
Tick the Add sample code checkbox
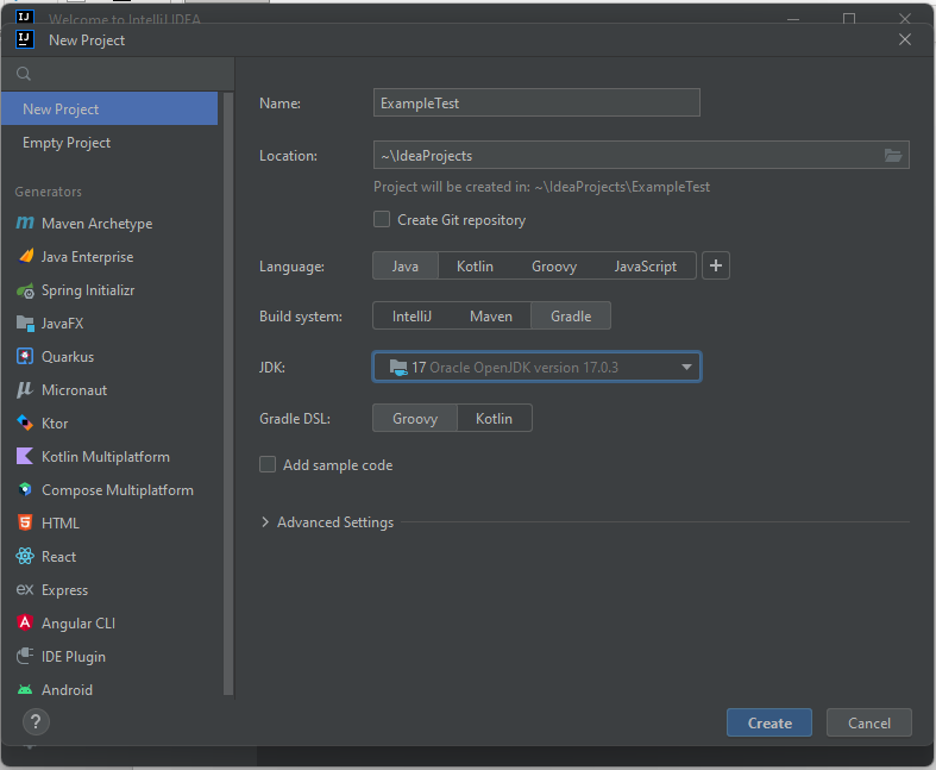point(267,464)
